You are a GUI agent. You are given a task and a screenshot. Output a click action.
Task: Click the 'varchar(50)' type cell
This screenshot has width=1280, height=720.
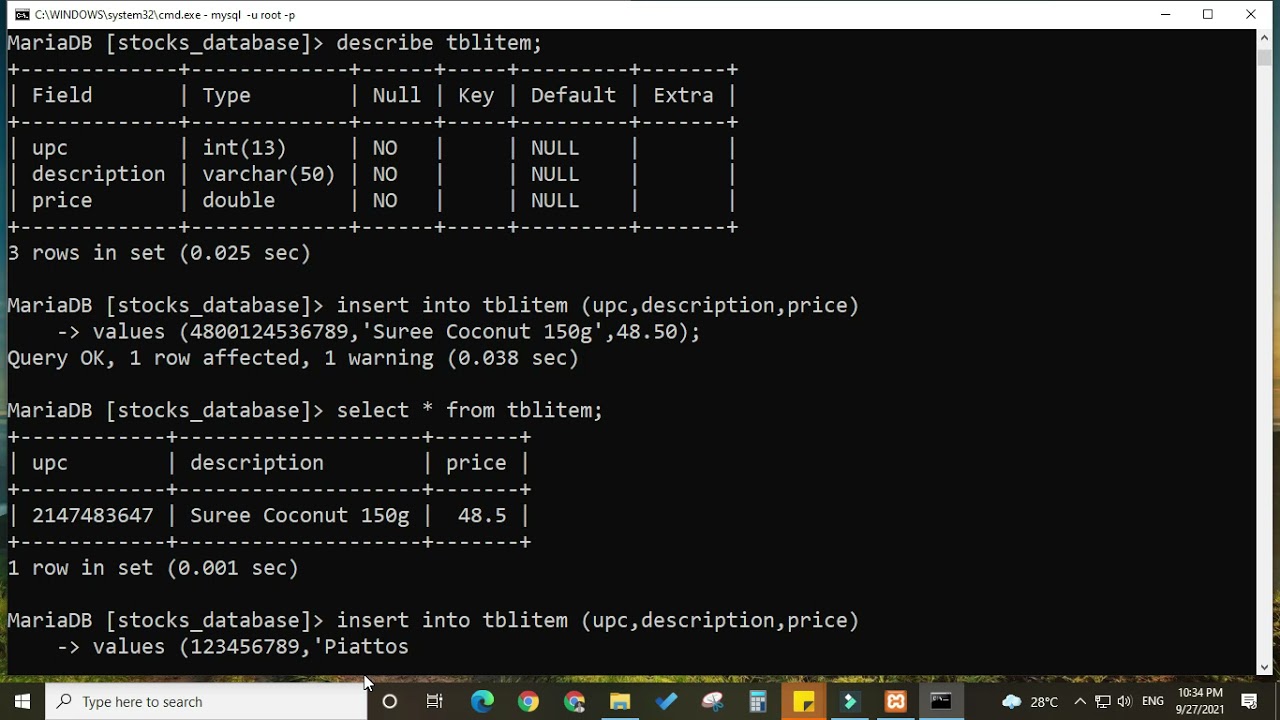click(269, 174)
